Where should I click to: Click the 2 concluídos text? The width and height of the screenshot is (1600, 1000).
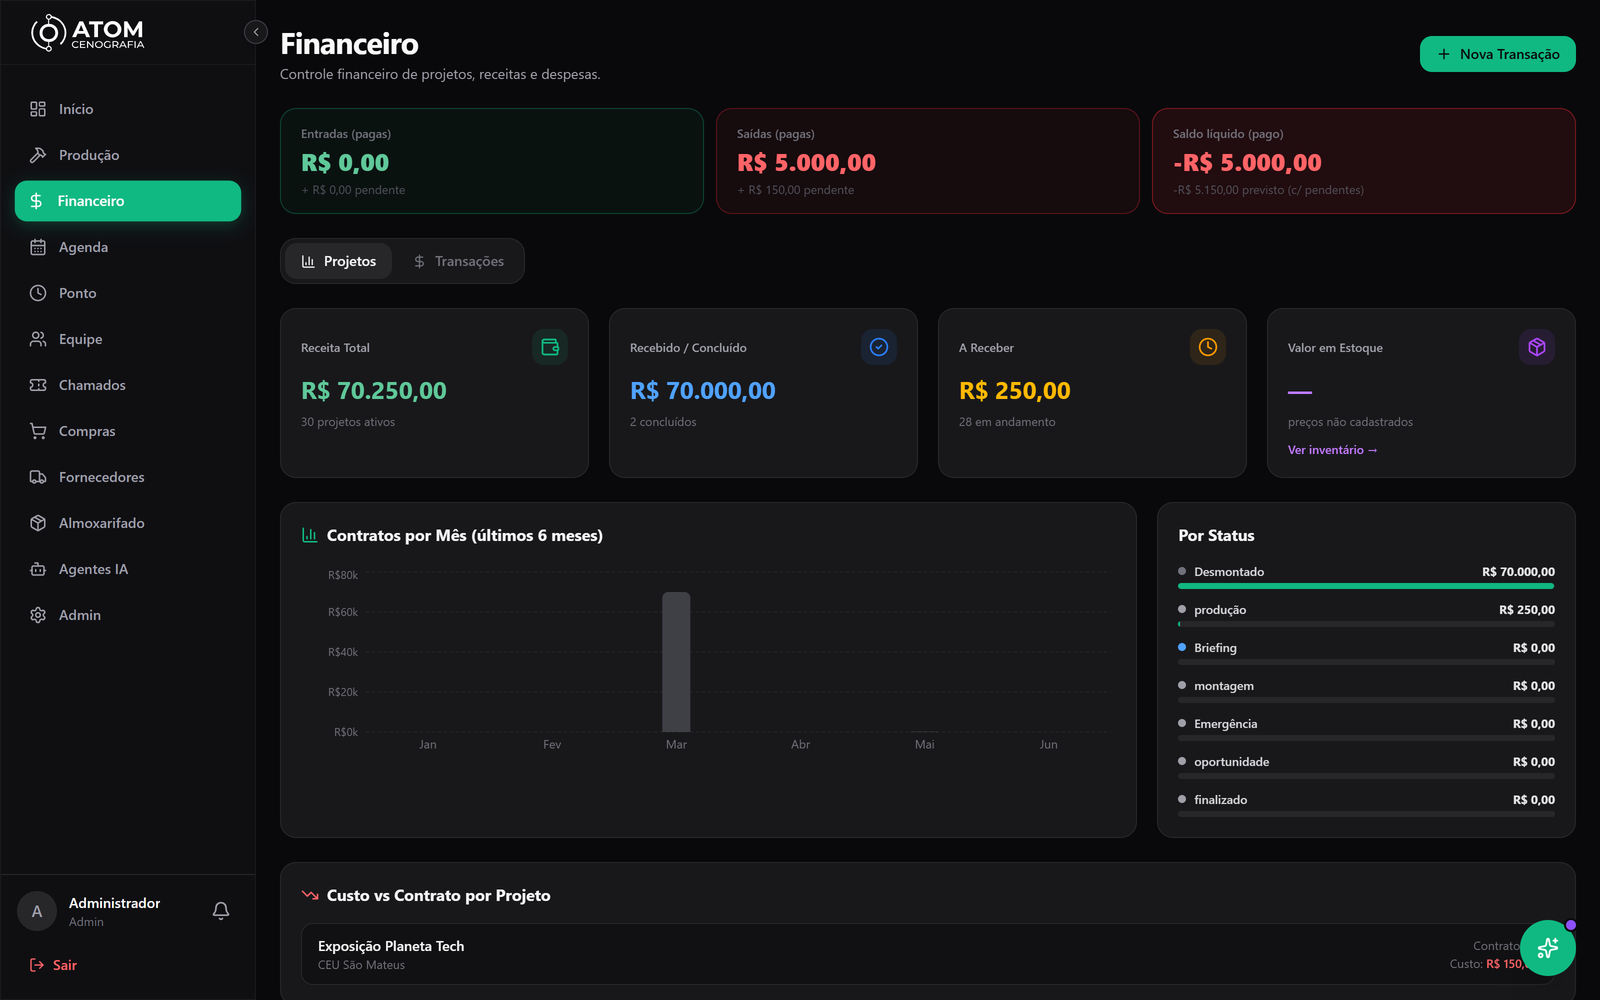tap(663, 422)
